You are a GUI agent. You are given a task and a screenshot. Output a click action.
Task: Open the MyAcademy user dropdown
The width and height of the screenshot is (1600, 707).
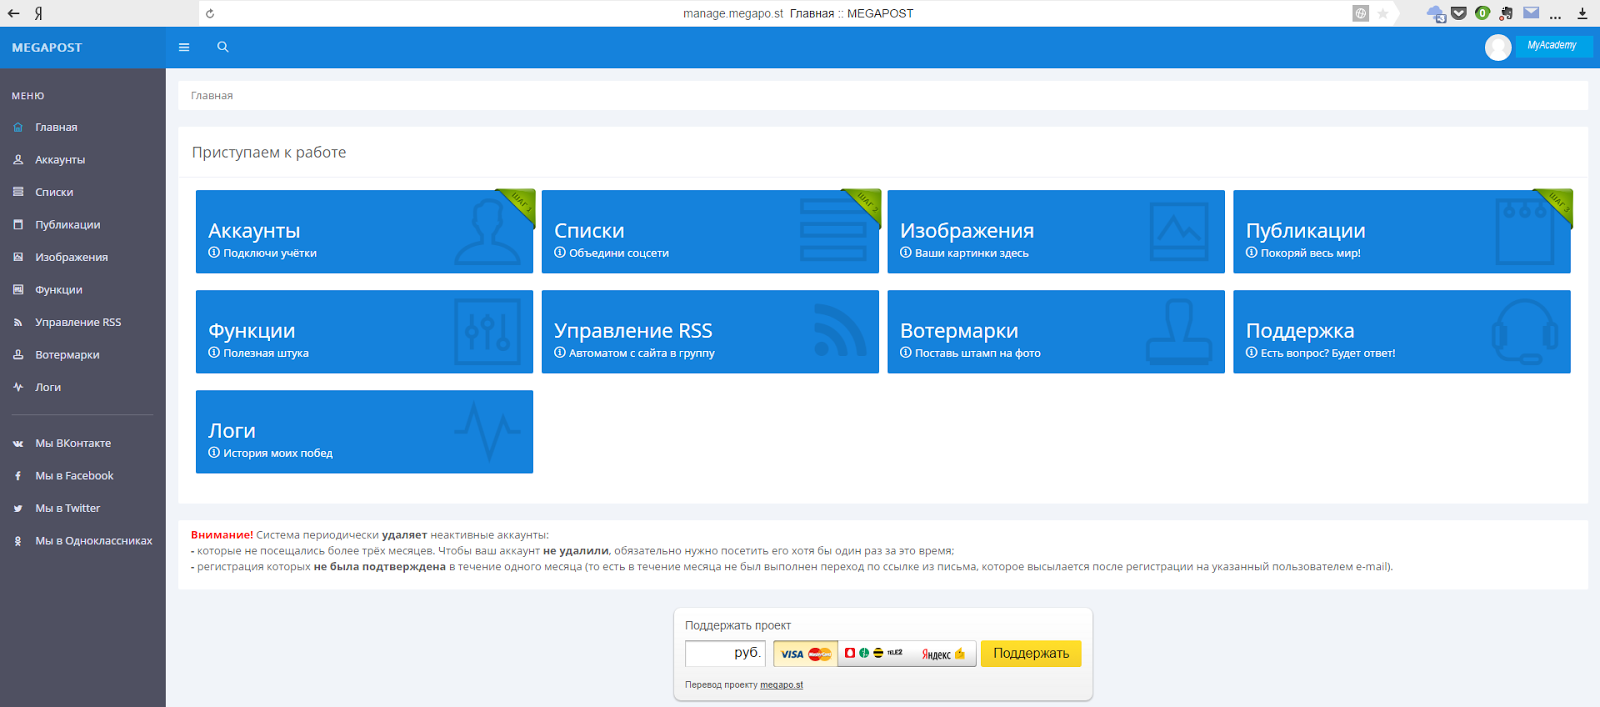pos(1552,46)
